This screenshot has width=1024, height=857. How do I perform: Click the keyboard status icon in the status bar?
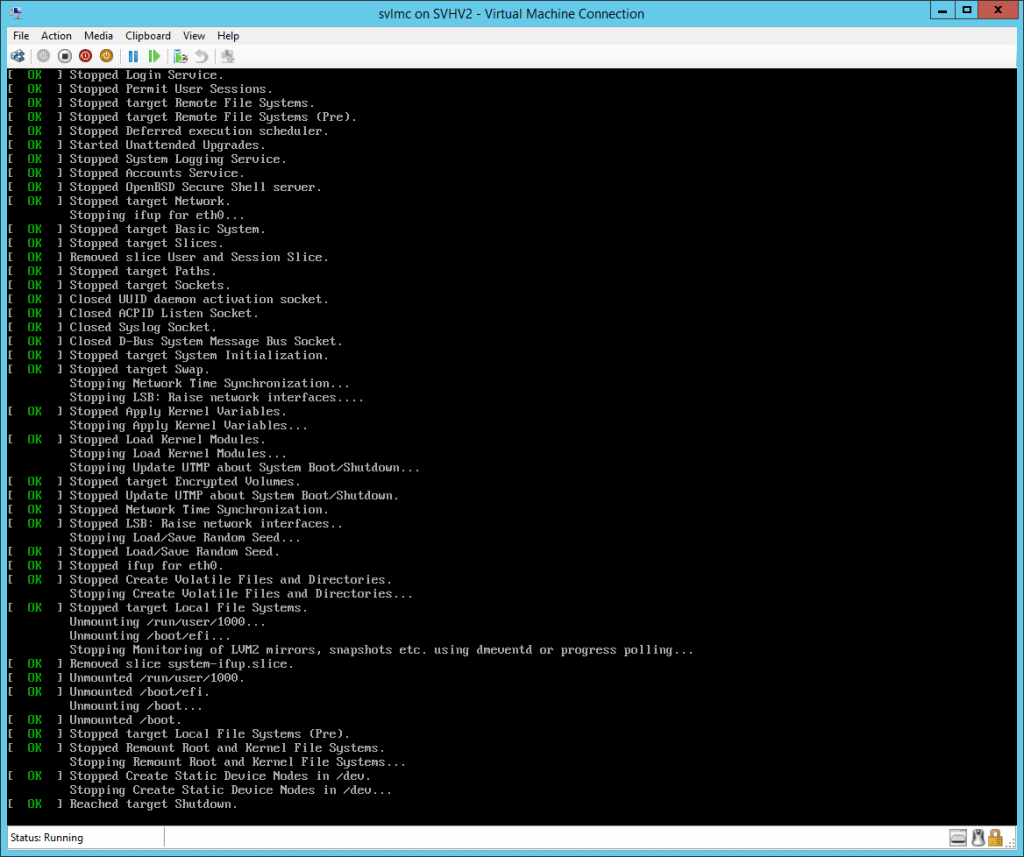tap(958, 837)
